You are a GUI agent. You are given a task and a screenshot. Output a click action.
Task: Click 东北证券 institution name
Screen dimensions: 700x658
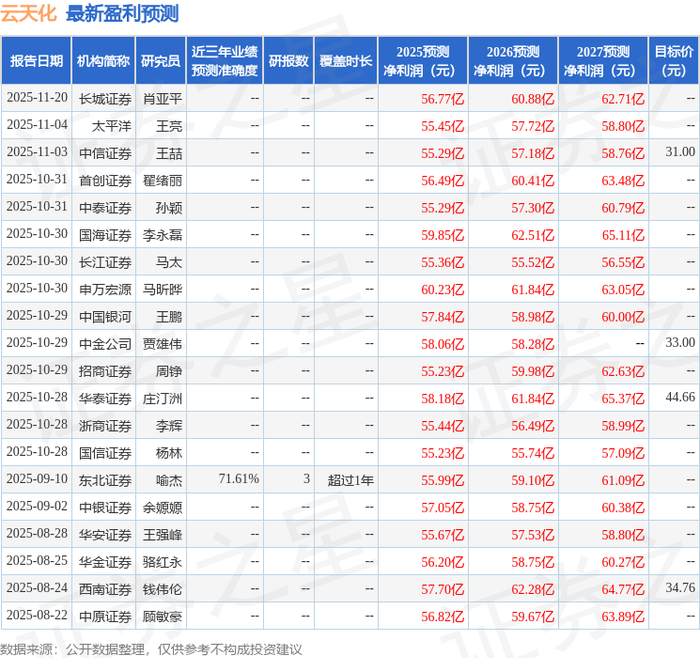coord(105,480)
